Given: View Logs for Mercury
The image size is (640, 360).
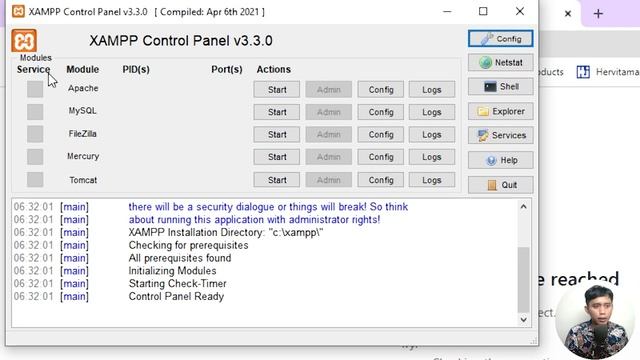Looking at the screenshot, I should pos(432,157).
